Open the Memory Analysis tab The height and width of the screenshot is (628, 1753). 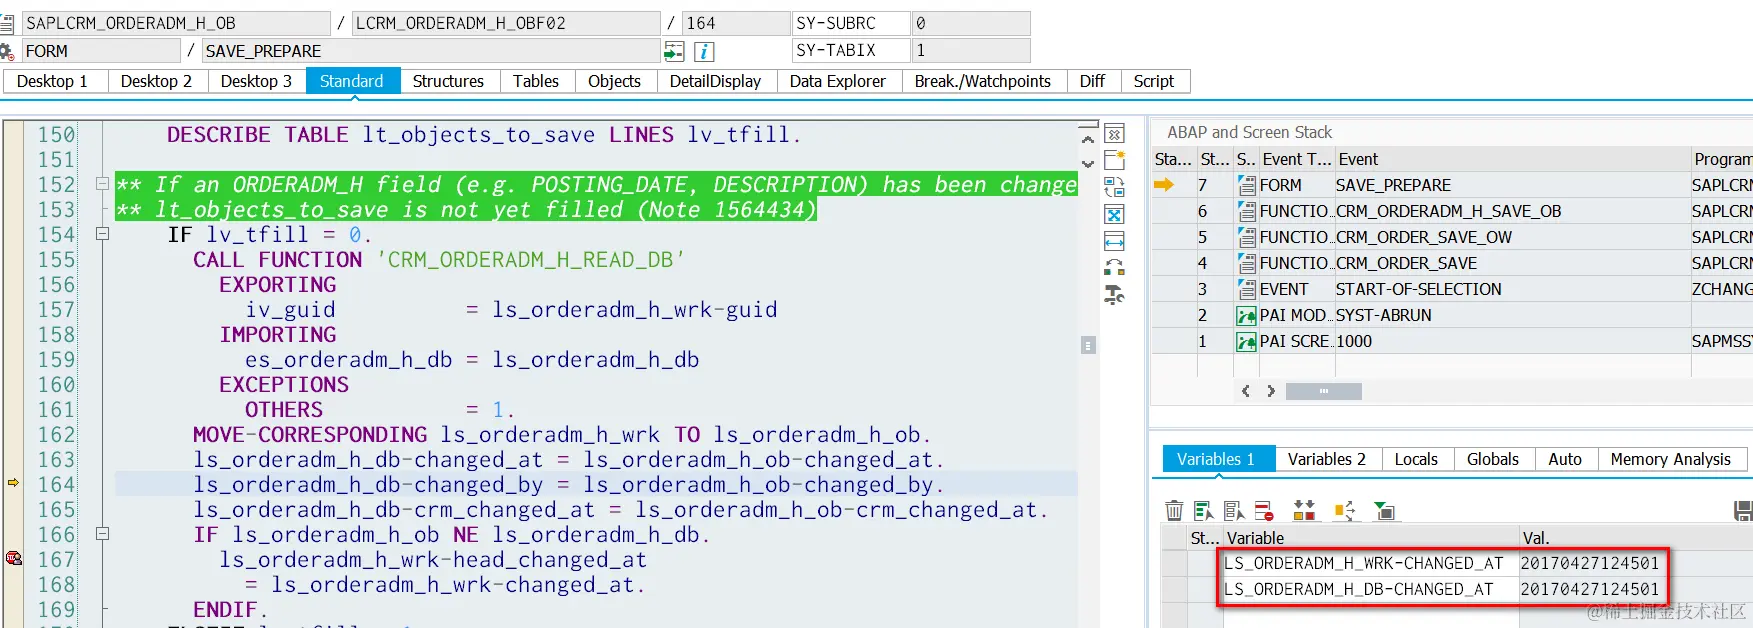coord(1671,459)
